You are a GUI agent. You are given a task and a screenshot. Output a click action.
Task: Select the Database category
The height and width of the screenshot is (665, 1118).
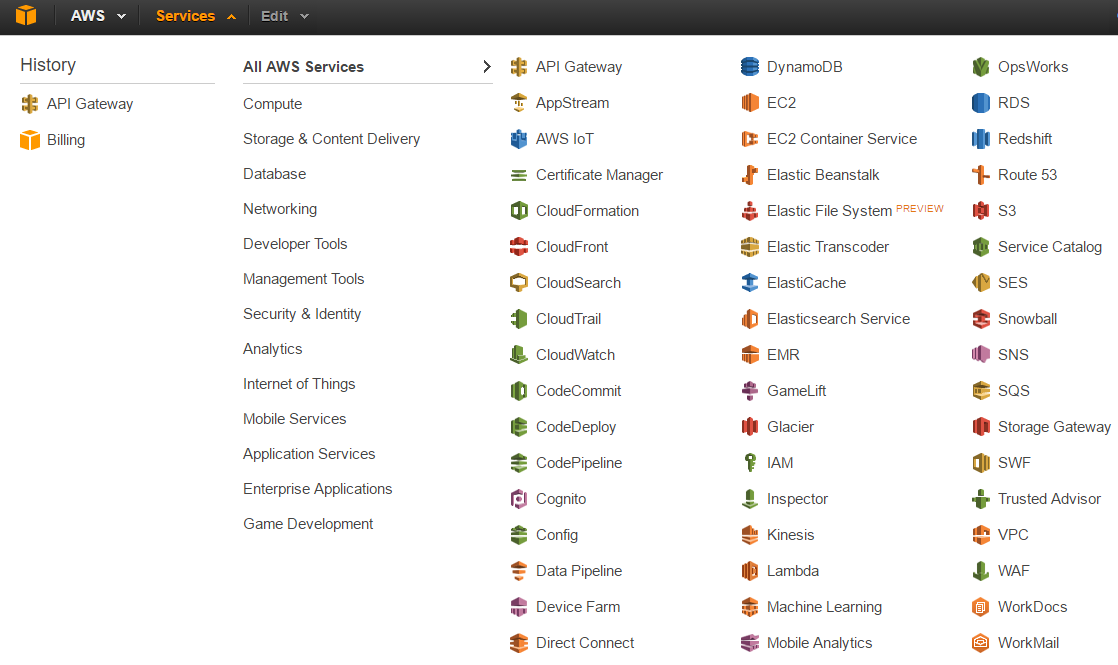275,174
